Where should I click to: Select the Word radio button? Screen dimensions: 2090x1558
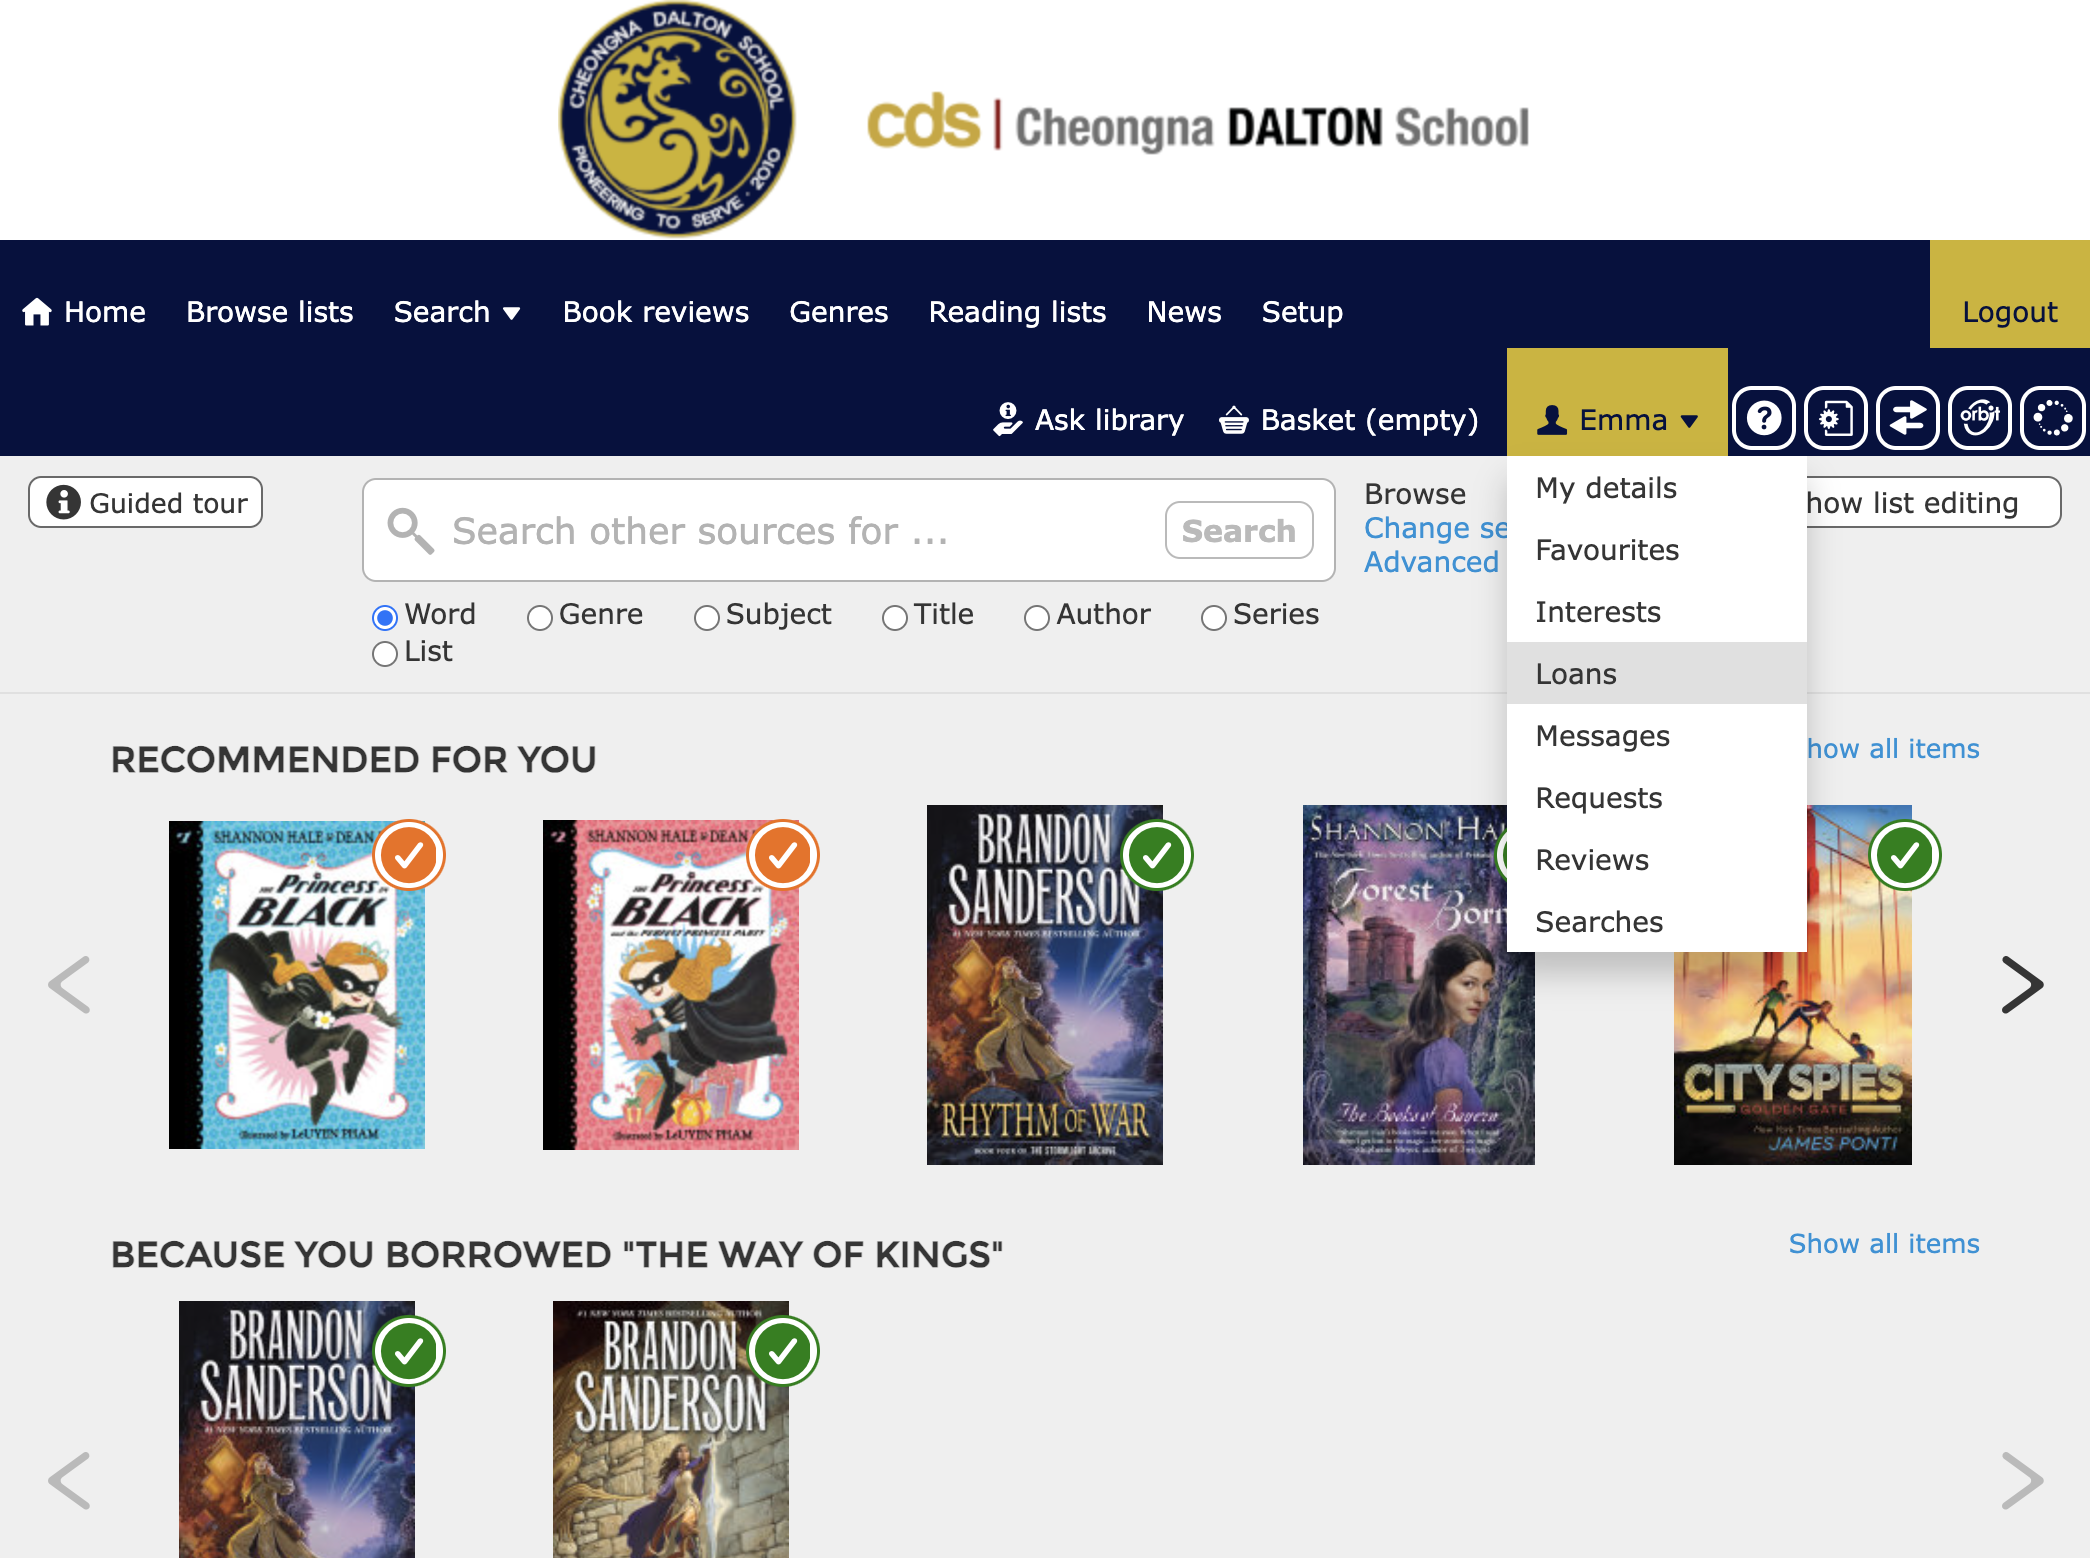click(385, 617)
